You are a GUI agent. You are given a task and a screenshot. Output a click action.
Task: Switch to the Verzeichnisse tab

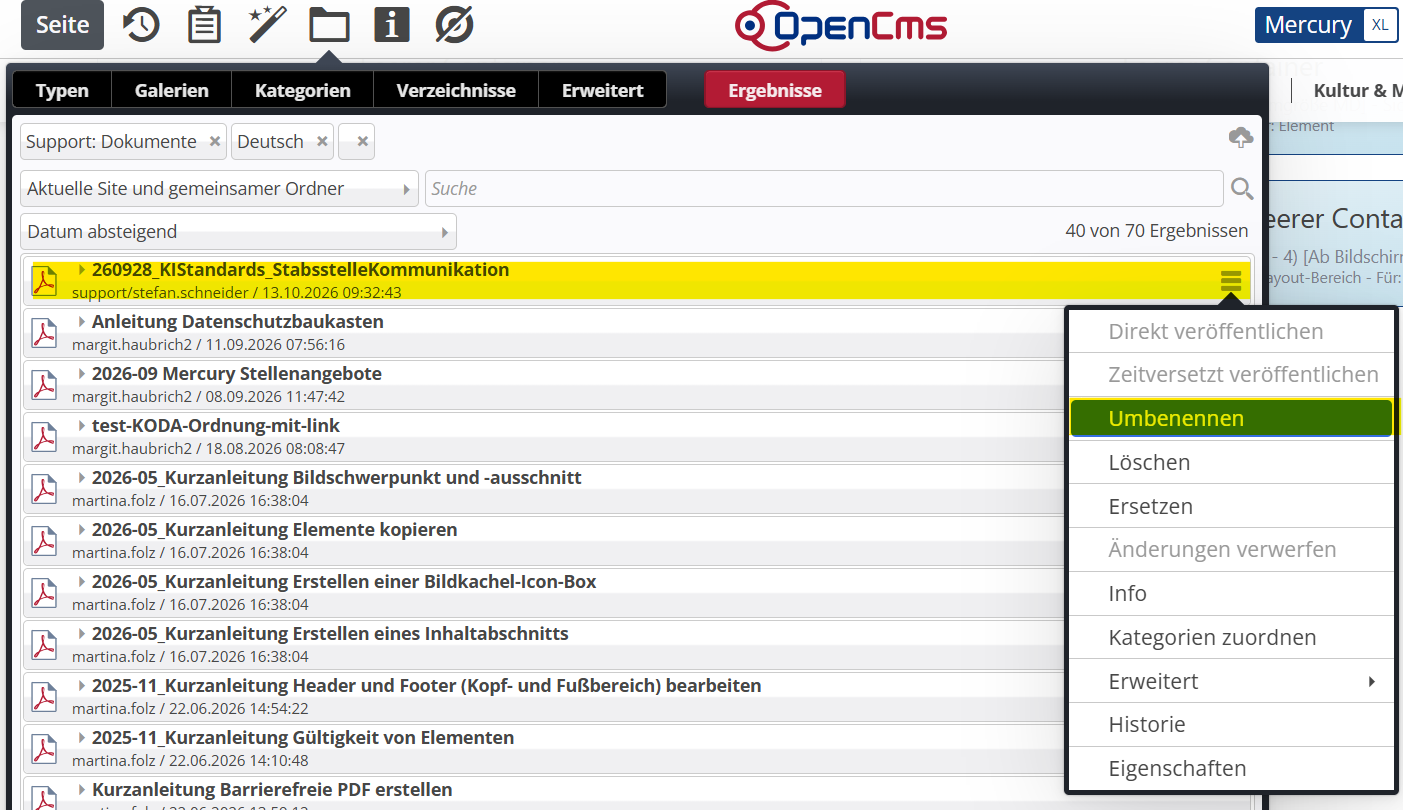[456, 90]
